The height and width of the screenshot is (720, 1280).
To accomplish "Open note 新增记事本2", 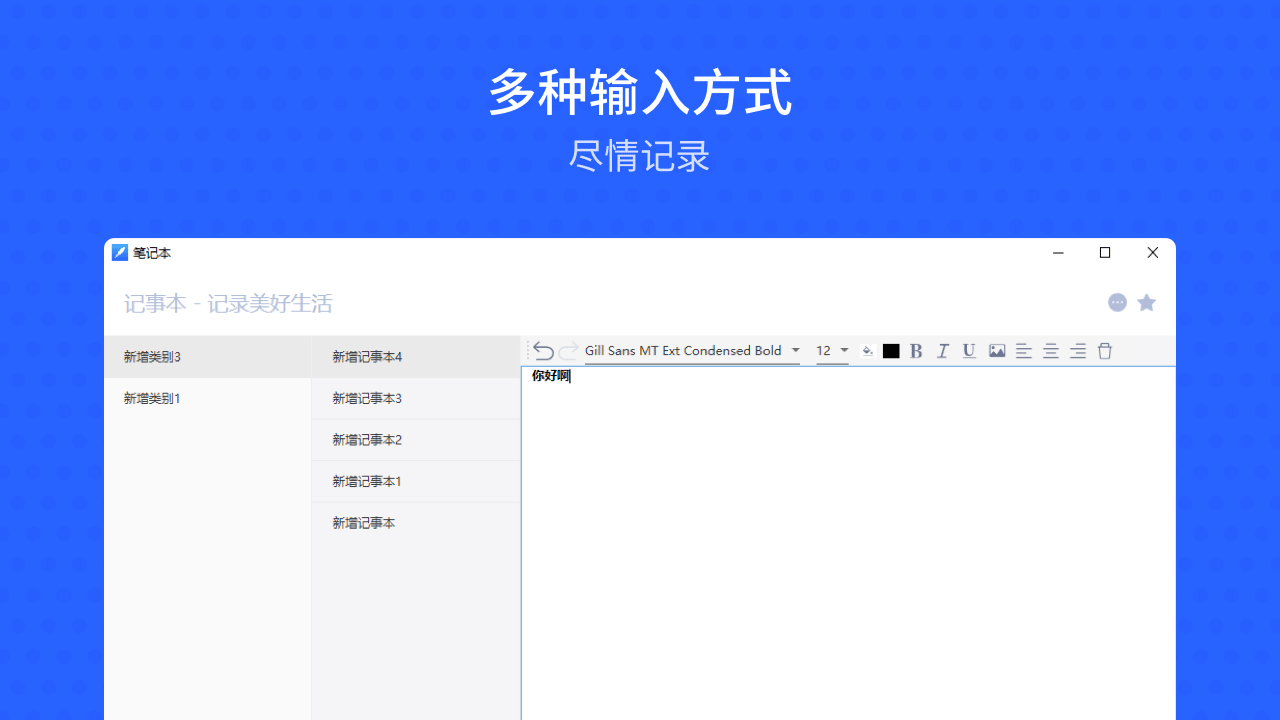I will click(x=416, y=440).
